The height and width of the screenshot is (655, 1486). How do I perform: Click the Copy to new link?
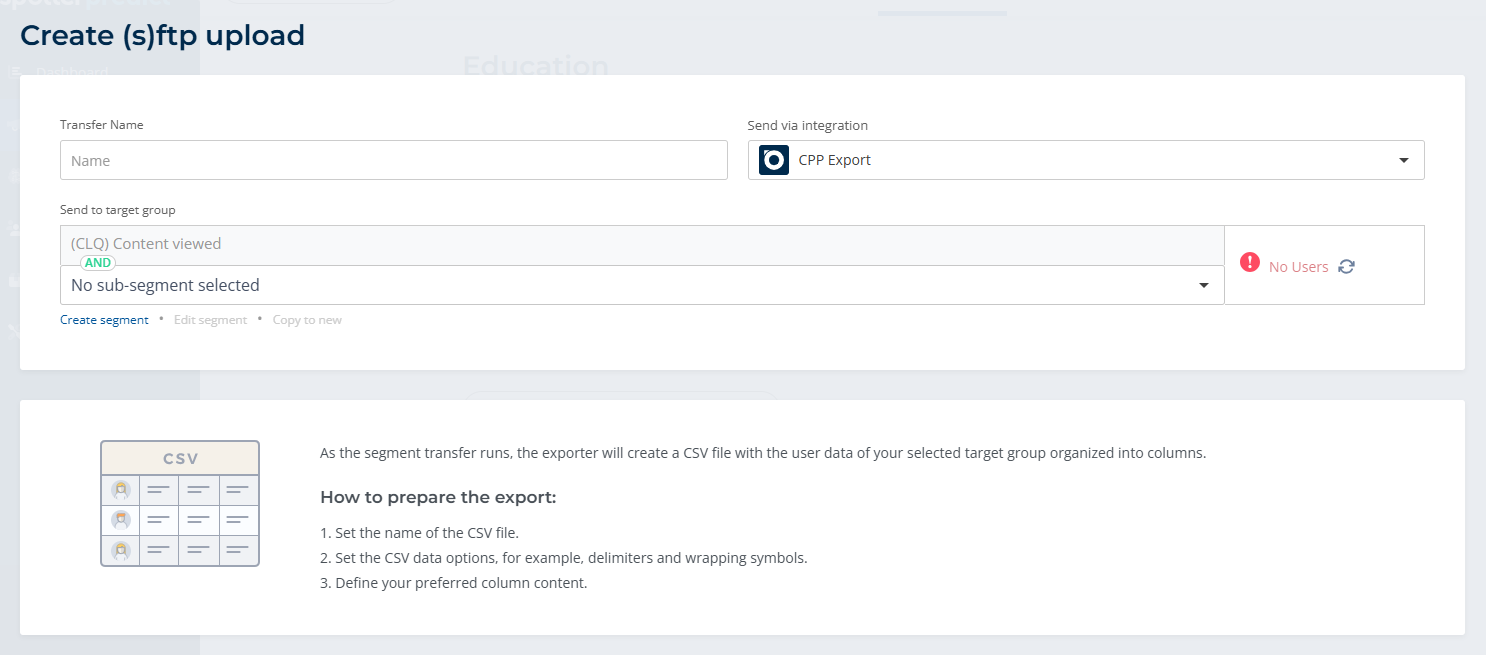click(x=307, y=320)
